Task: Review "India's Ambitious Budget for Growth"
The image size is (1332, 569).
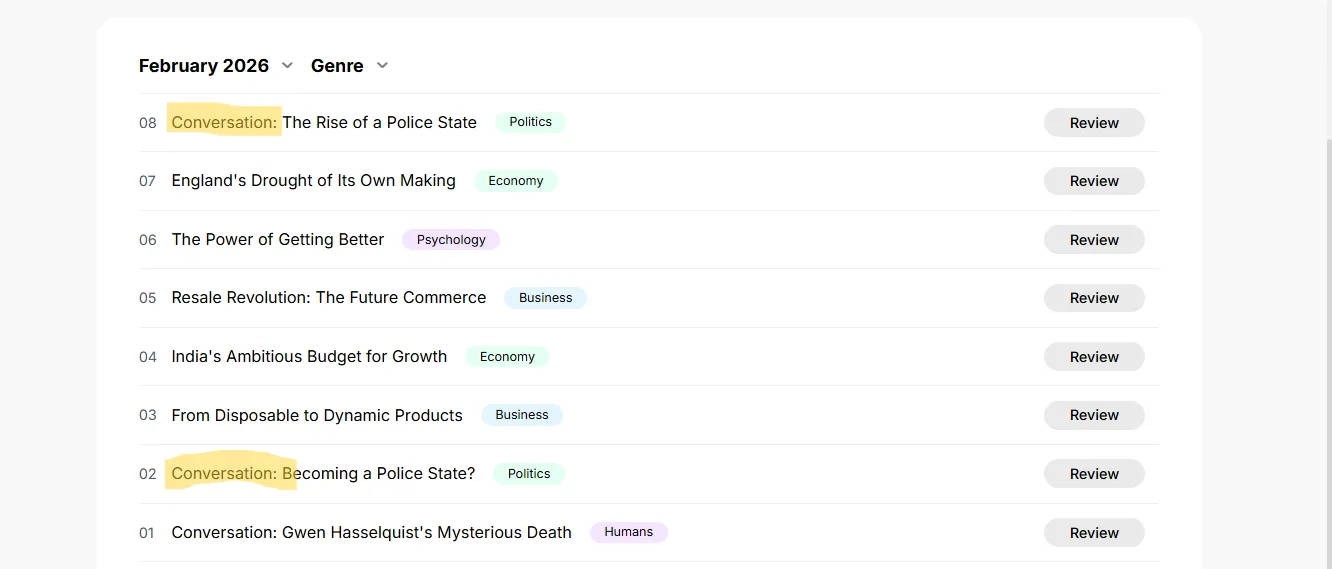Action: point(1094,357)
